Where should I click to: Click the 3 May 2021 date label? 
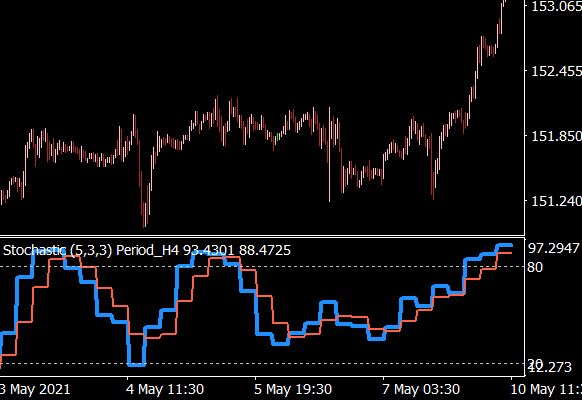click(35, 390)
